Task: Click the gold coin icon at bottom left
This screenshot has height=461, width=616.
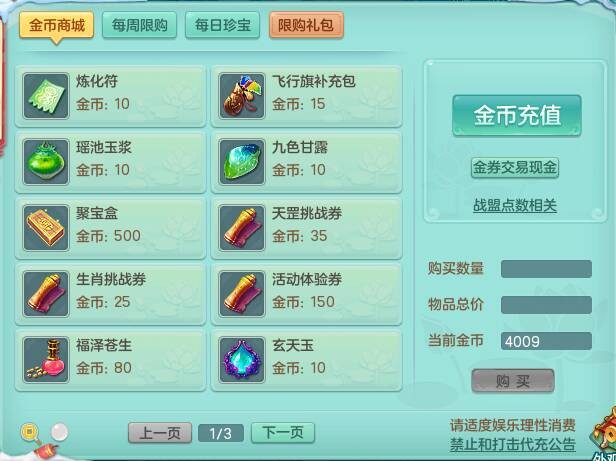Action: (x=29, y=432)
